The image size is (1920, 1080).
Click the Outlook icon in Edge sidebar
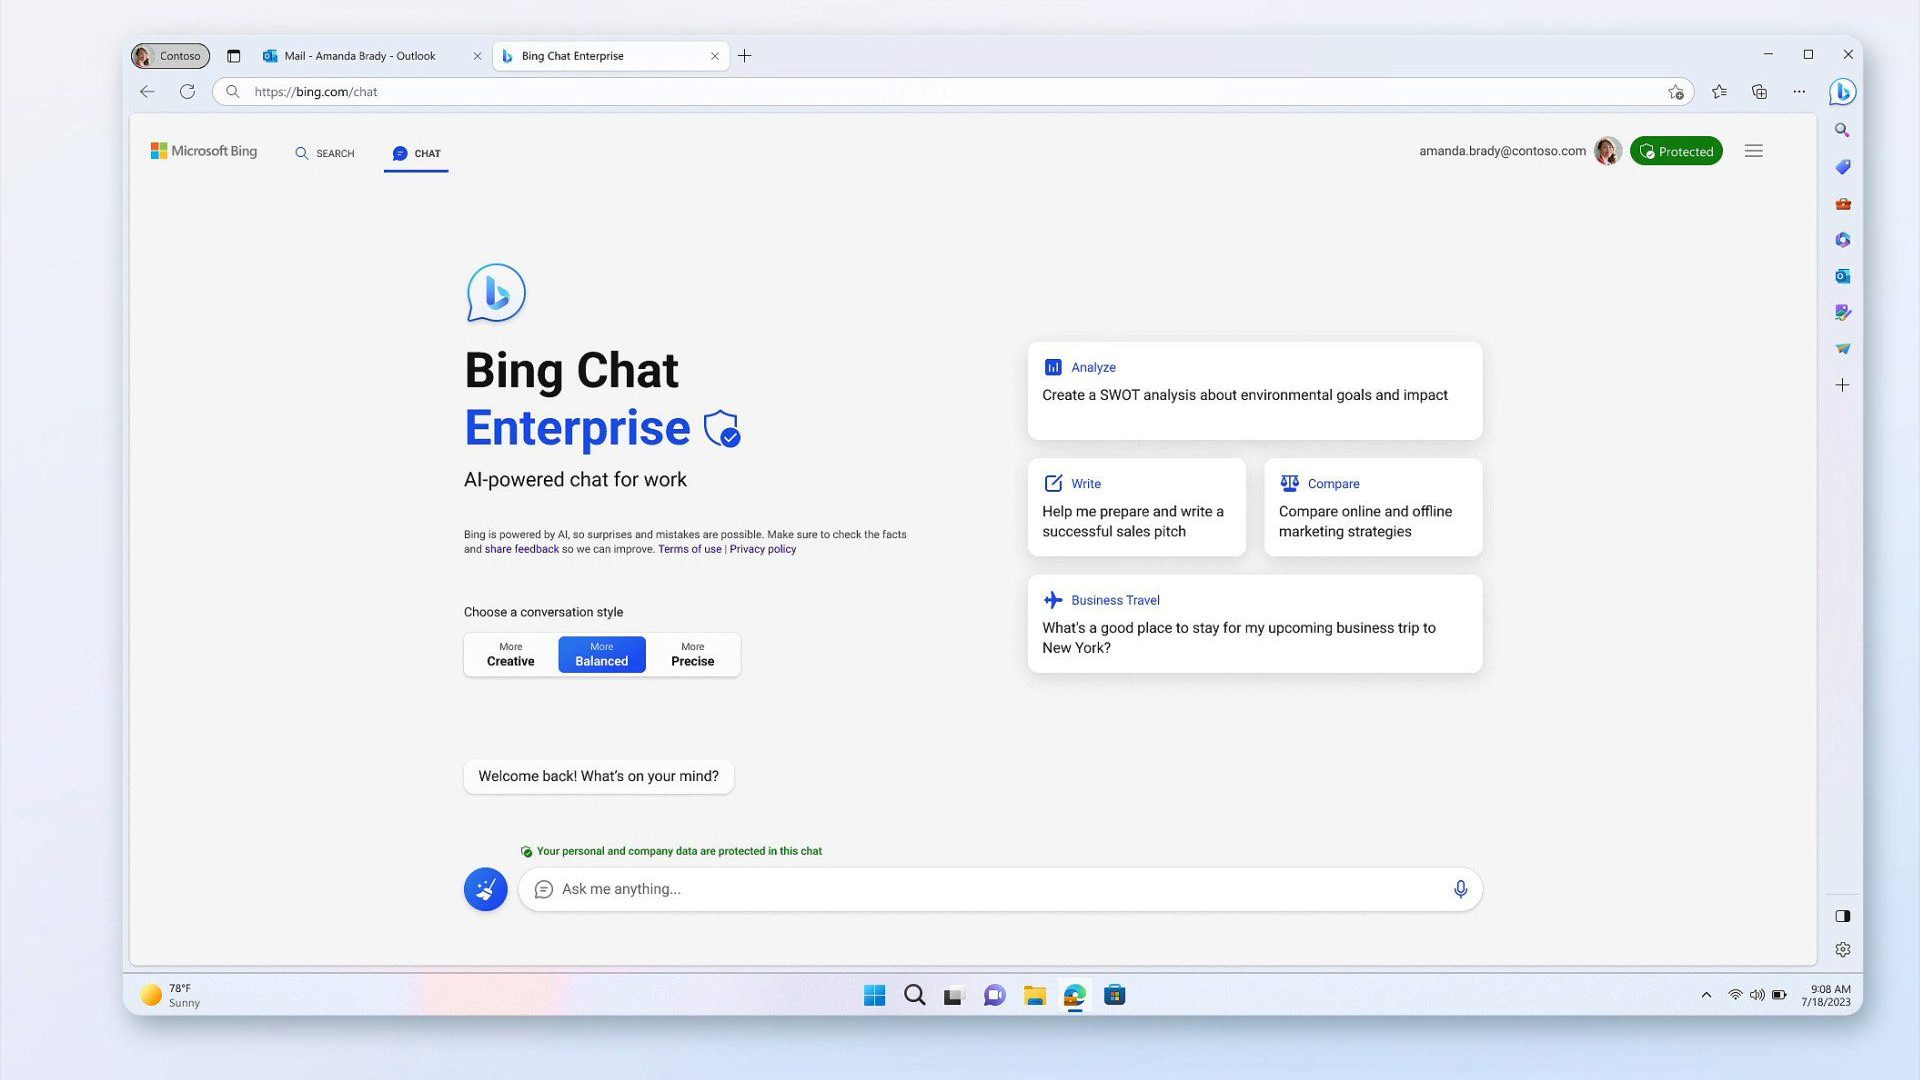1844,276
